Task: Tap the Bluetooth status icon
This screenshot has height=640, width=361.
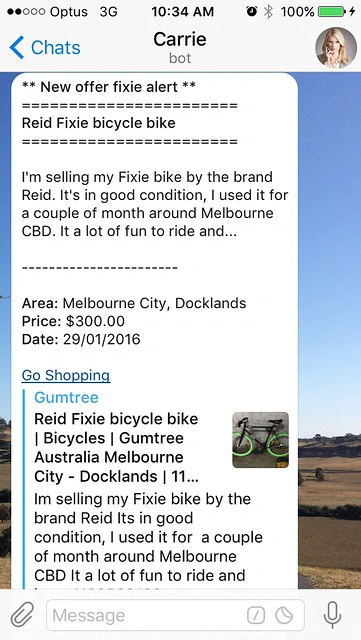Action: pyautogui.click(x=268, y=12)
